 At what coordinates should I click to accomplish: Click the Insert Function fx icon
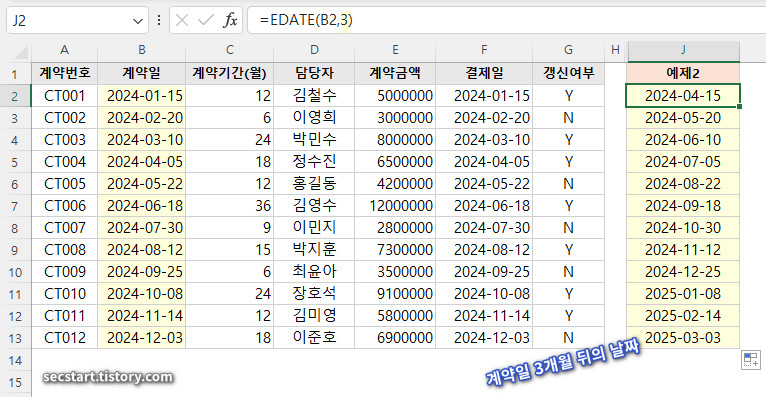click(x=230, y=21)
